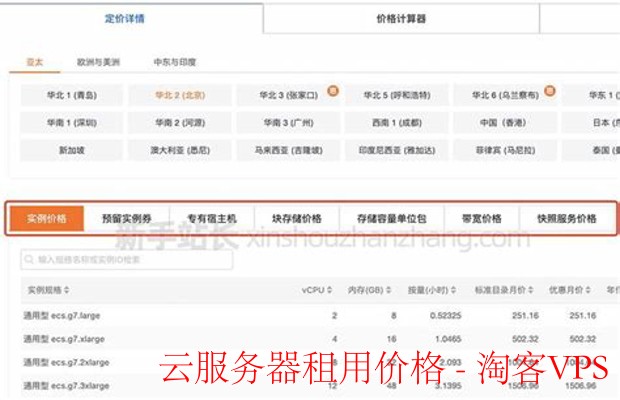The height and width of the screenshot is (400, 620).
Task: Choose region 华北 3 (张家口)
Action: pyautogui.click(x=289, y=95)
